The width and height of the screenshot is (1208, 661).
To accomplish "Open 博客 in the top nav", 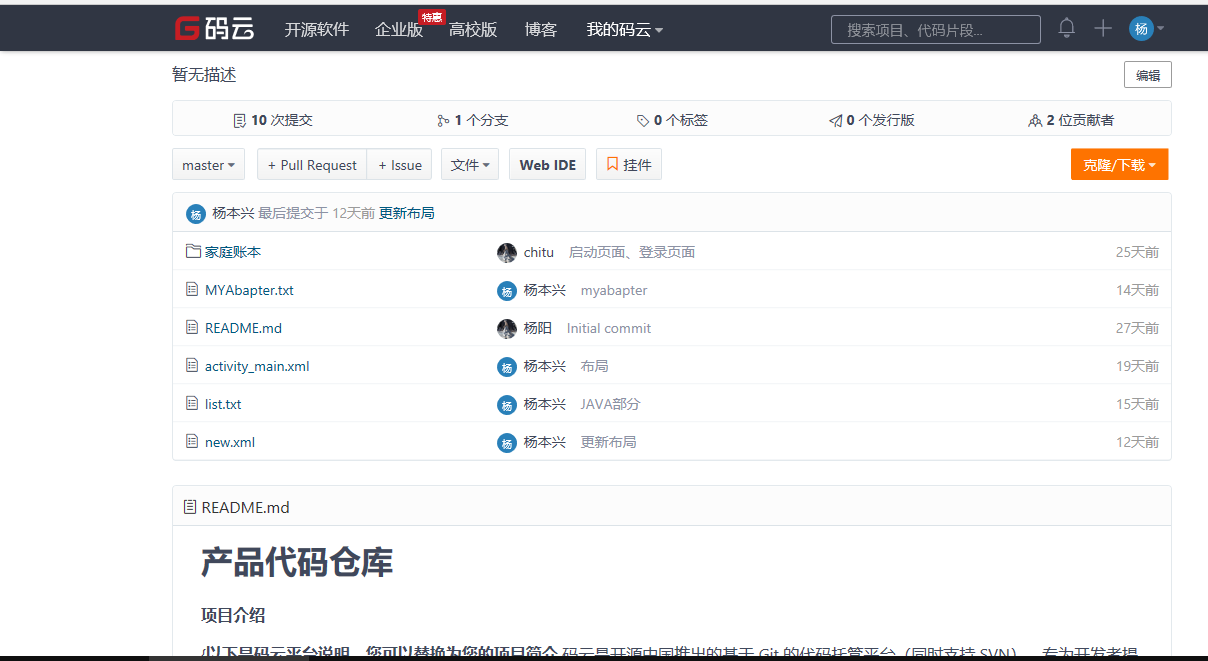I will tap(541, 30).
